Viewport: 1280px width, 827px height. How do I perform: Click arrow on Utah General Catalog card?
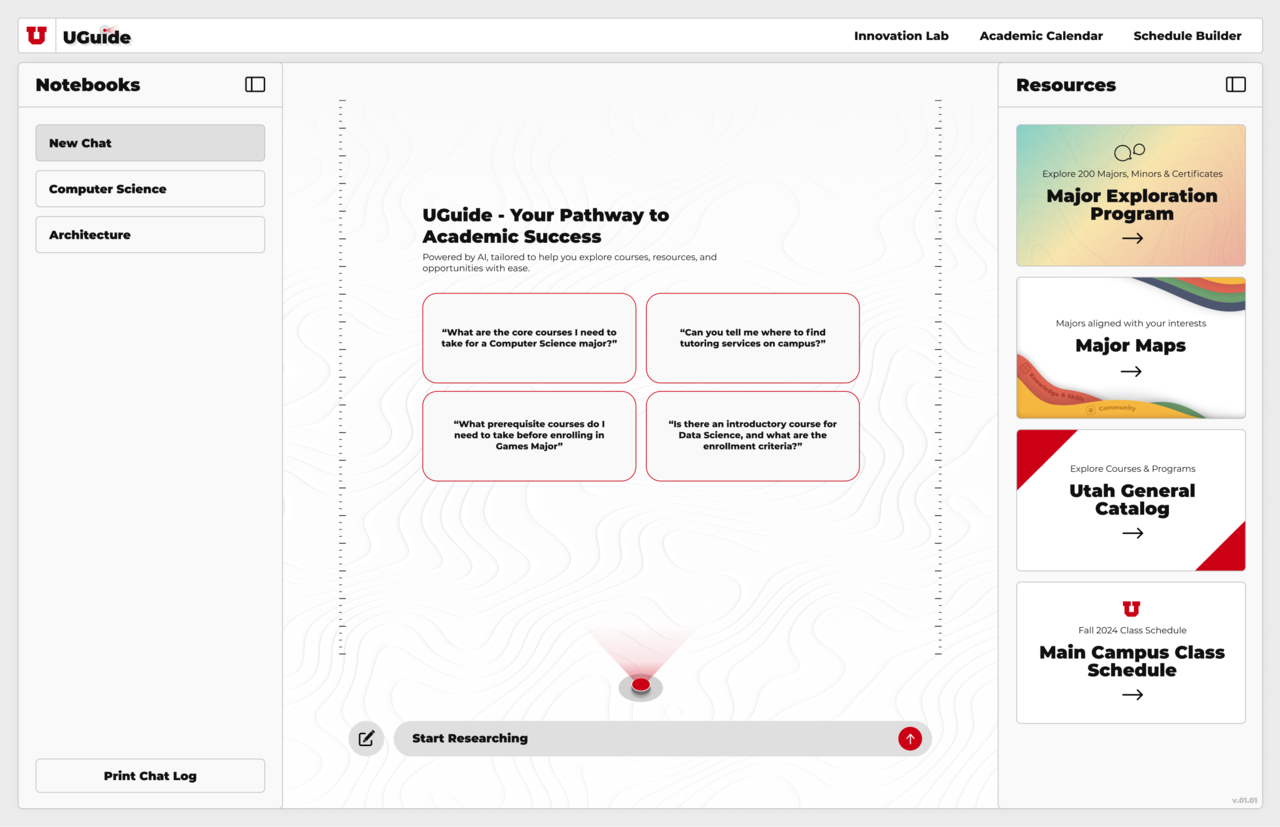click(x=1132, y=533)
